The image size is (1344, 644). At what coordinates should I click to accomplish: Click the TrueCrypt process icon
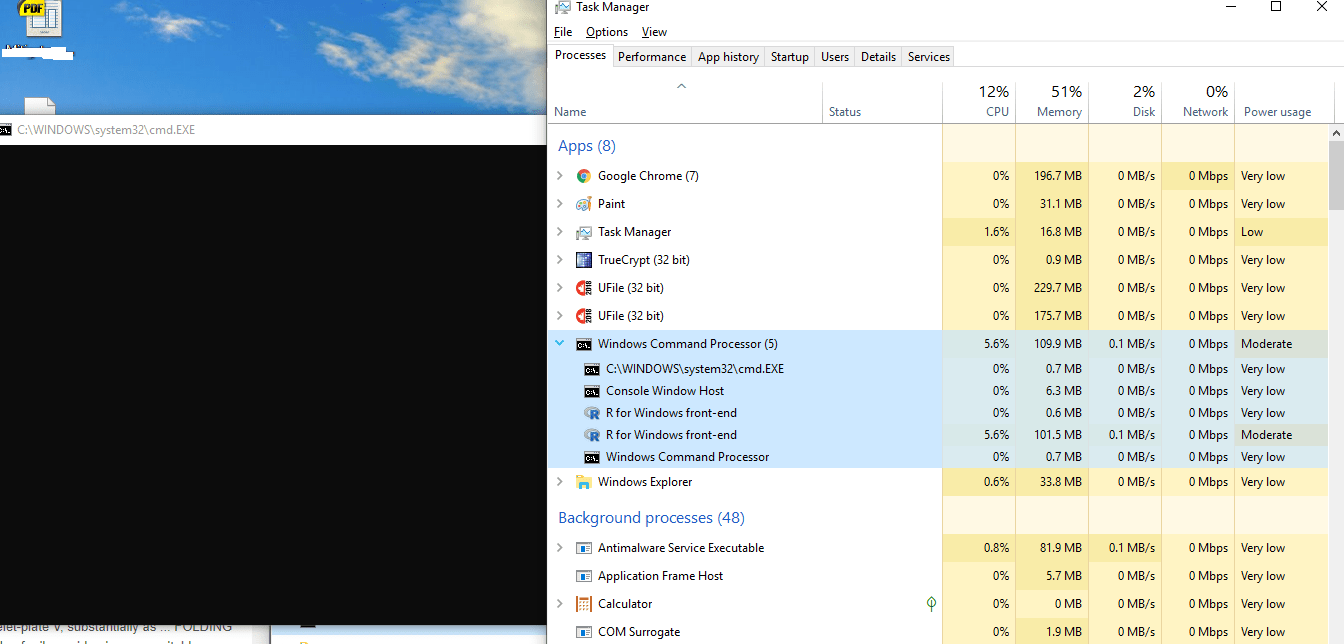tap(583, 259)
